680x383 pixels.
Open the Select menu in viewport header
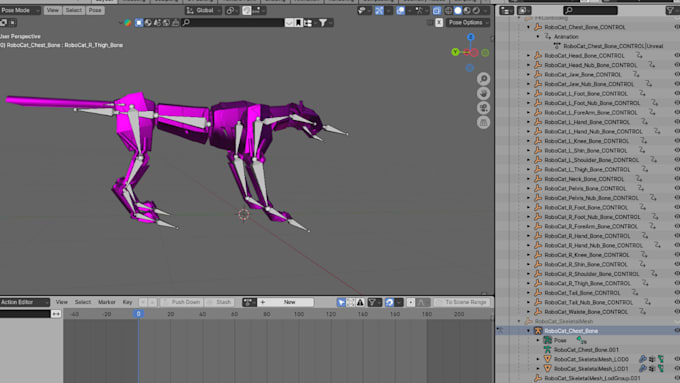73,10
